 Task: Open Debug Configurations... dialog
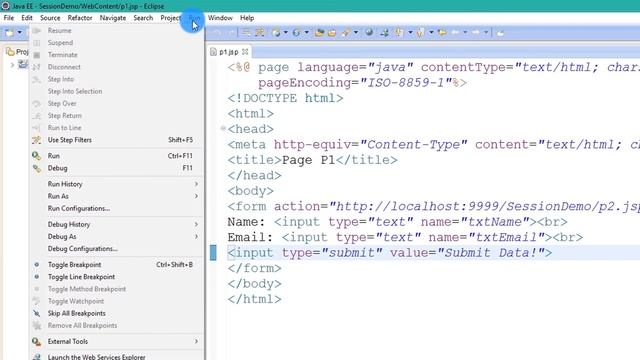pyautogui.click(x=117, y=249)
